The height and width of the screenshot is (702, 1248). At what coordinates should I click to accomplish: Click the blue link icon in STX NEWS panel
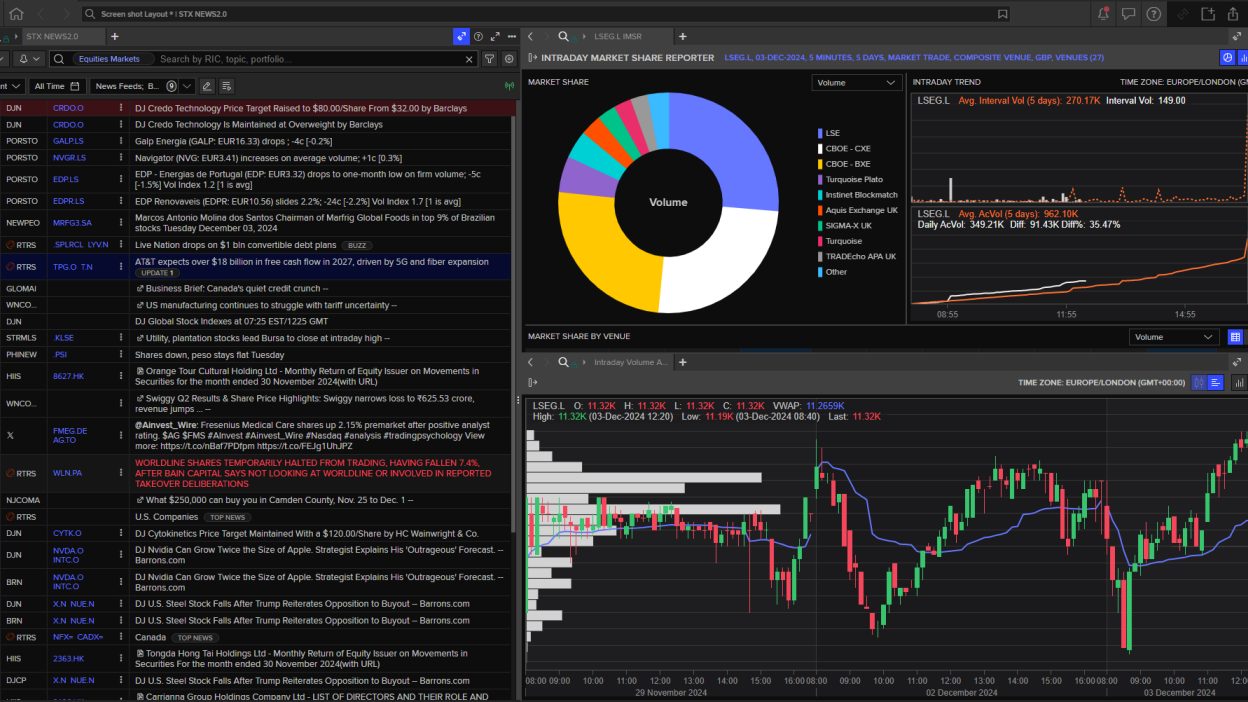(461, 36)
